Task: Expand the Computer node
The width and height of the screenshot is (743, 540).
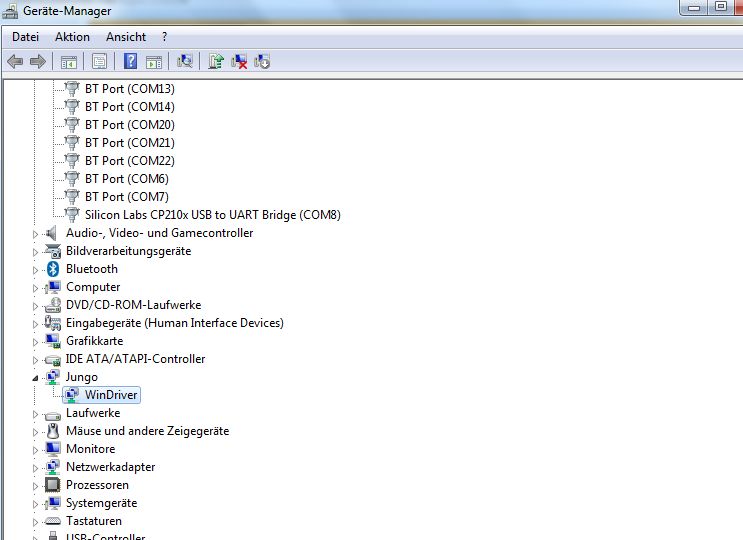Action: coord(35,288)
